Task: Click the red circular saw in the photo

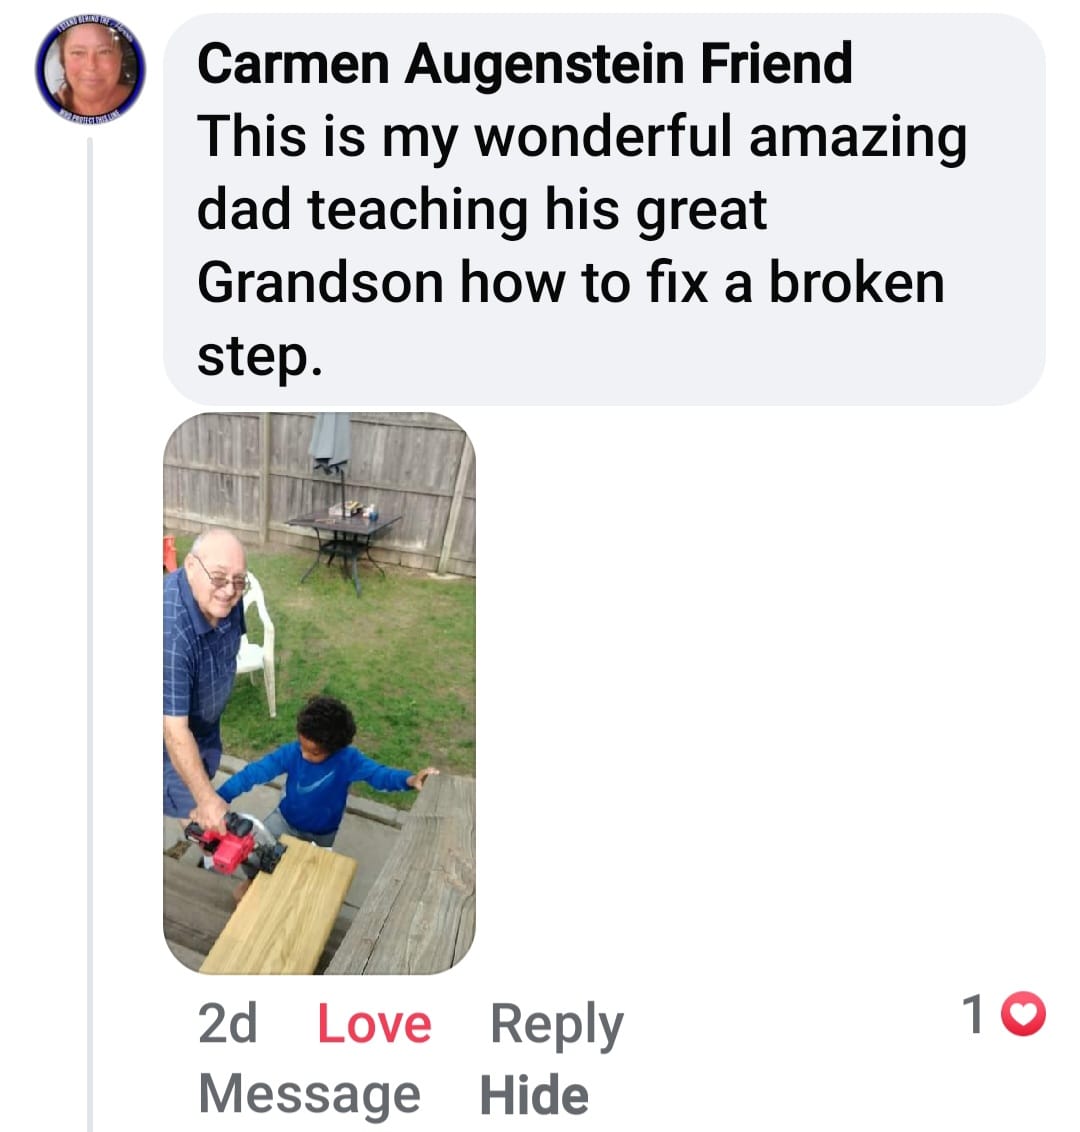Action: point(232,844)
